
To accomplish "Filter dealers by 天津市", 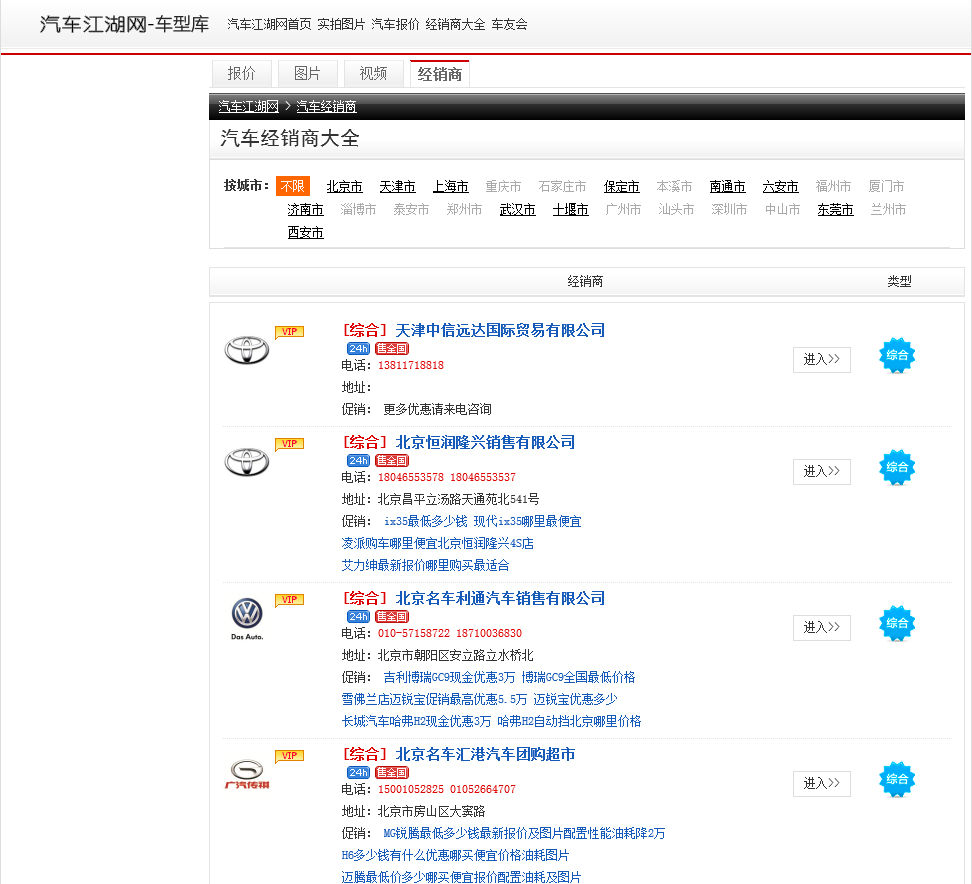I will pos(397,187).
